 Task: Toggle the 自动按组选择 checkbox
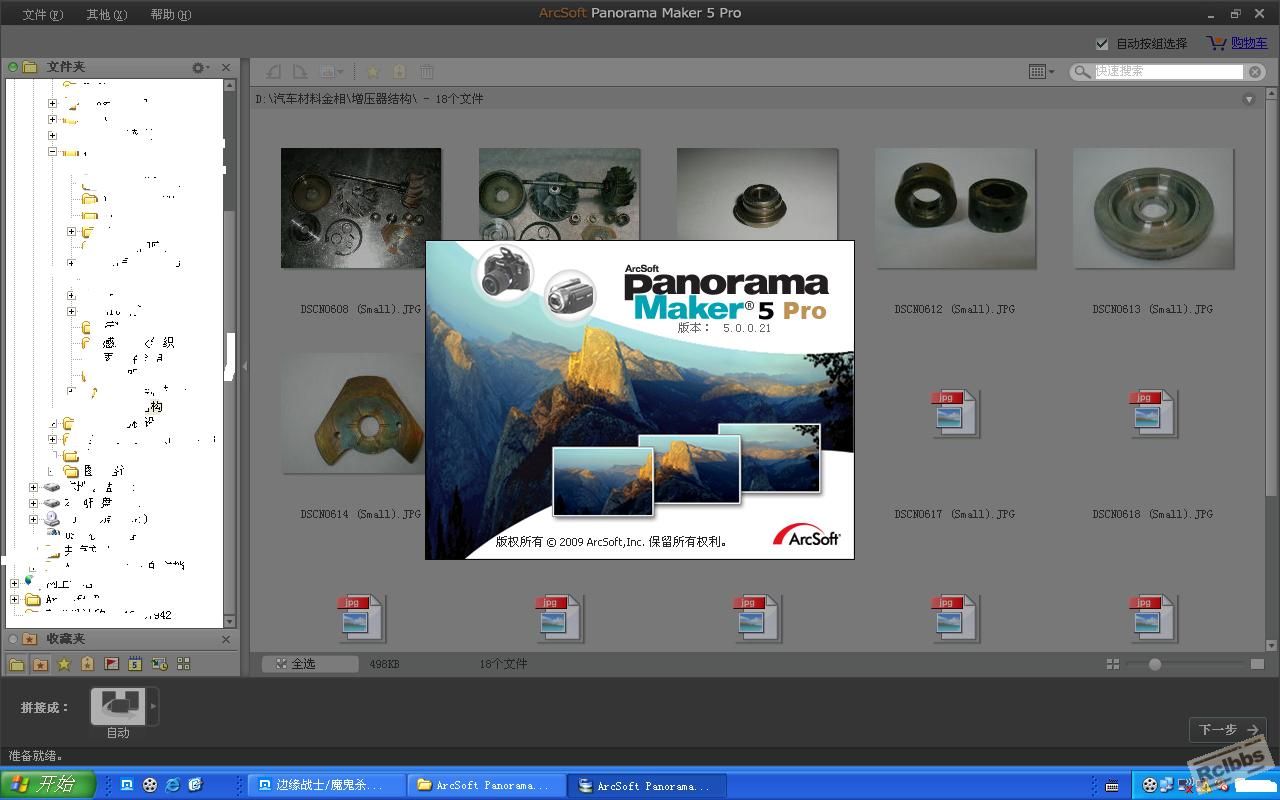[x=1102, y=43]
